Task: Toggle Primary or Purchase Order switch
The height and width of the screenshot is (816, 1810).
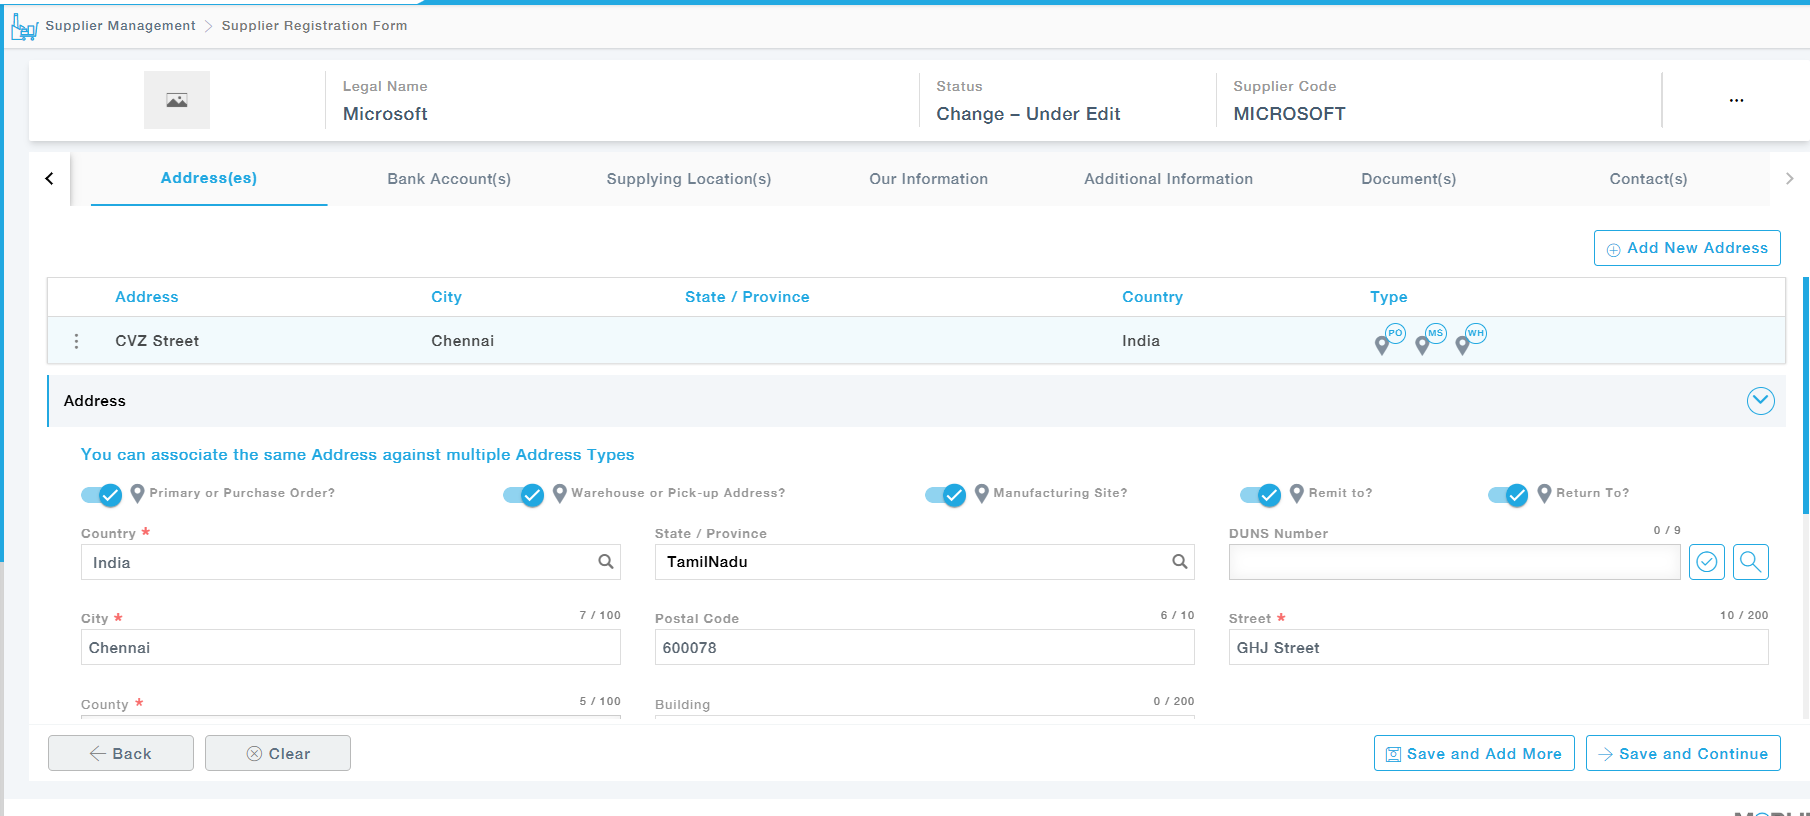Action: click(101, 494)
